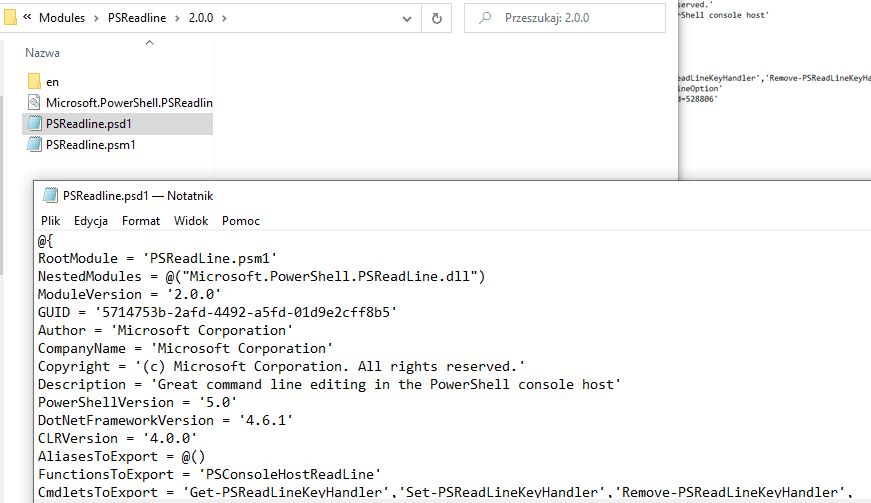Expand the chevron after PSReadline breadcrumb
Image resolution: width=871 pixels, height=503 pixels.
tap(177, 18)
